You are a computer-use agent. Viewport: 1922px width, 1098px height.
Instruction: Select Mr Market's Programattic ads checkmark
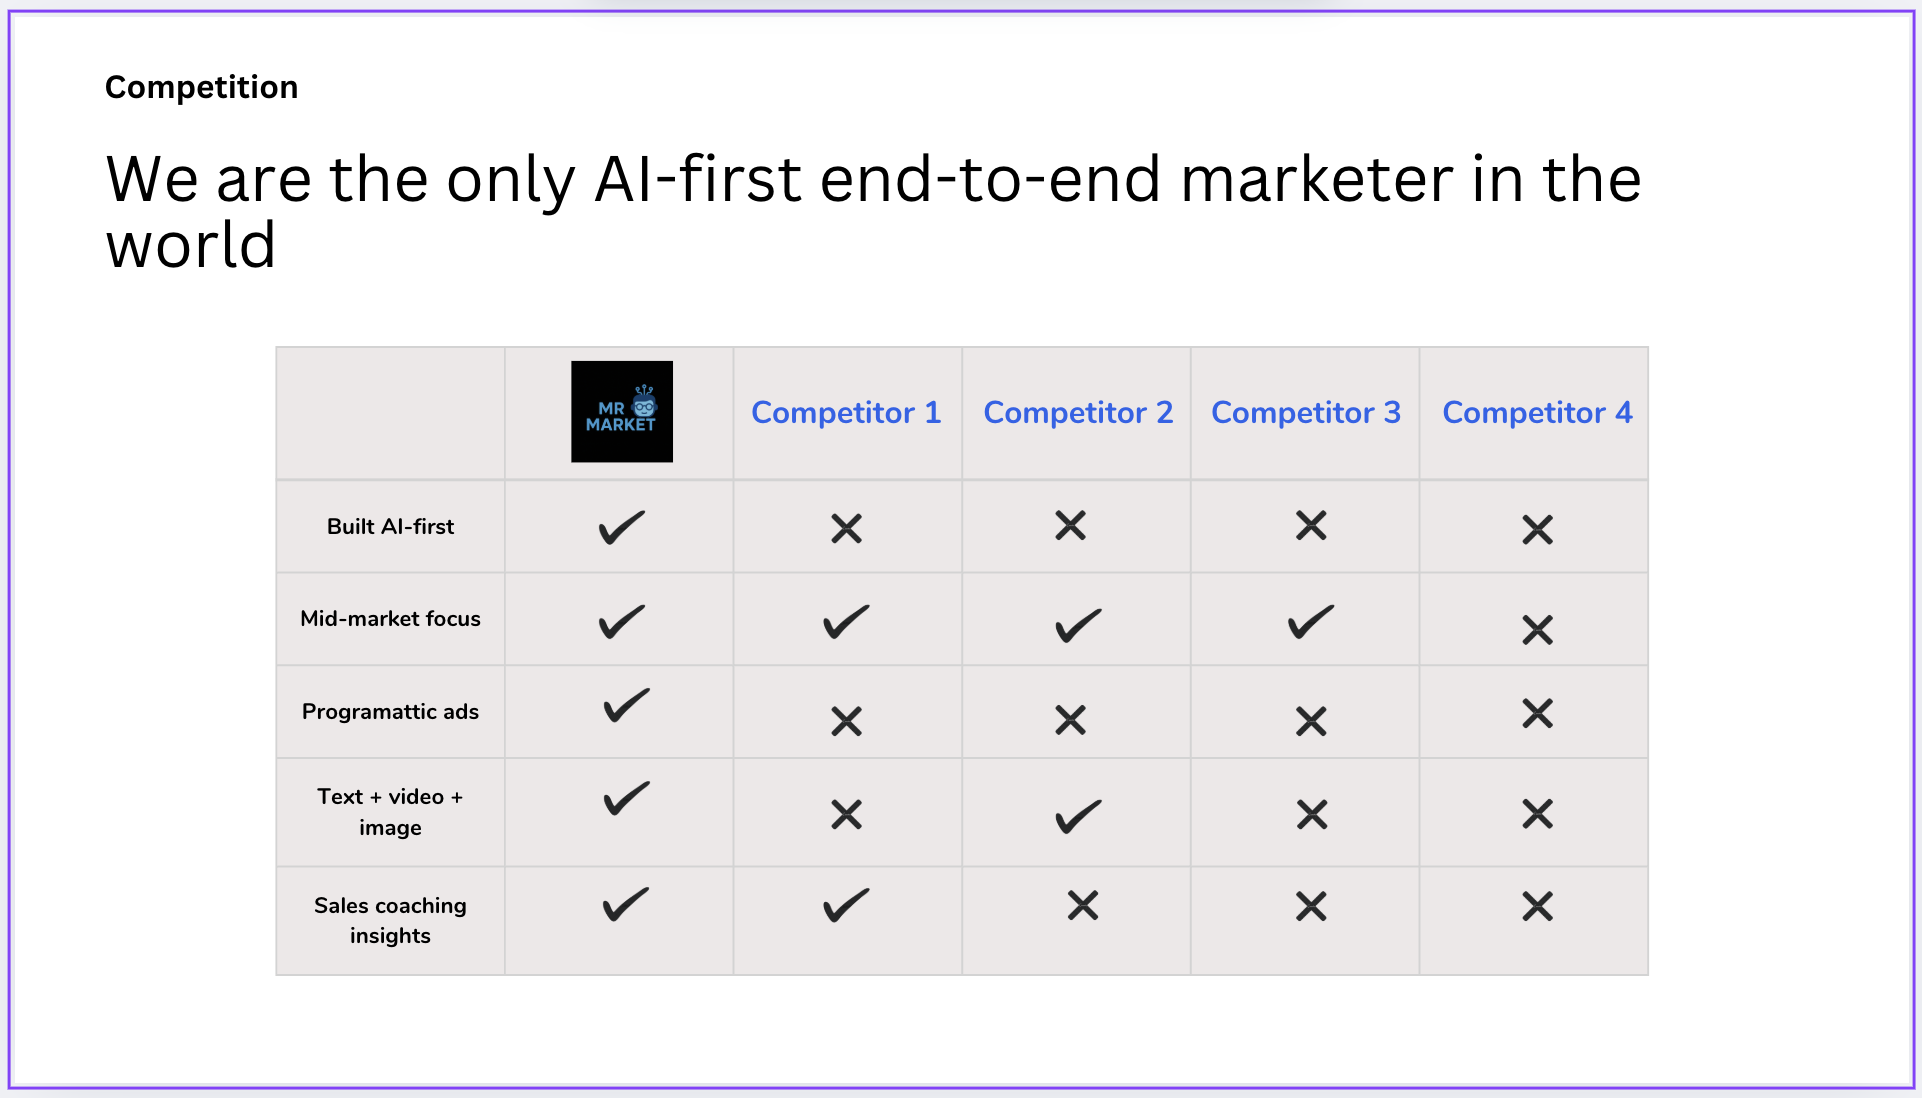(x=626, y=705)
